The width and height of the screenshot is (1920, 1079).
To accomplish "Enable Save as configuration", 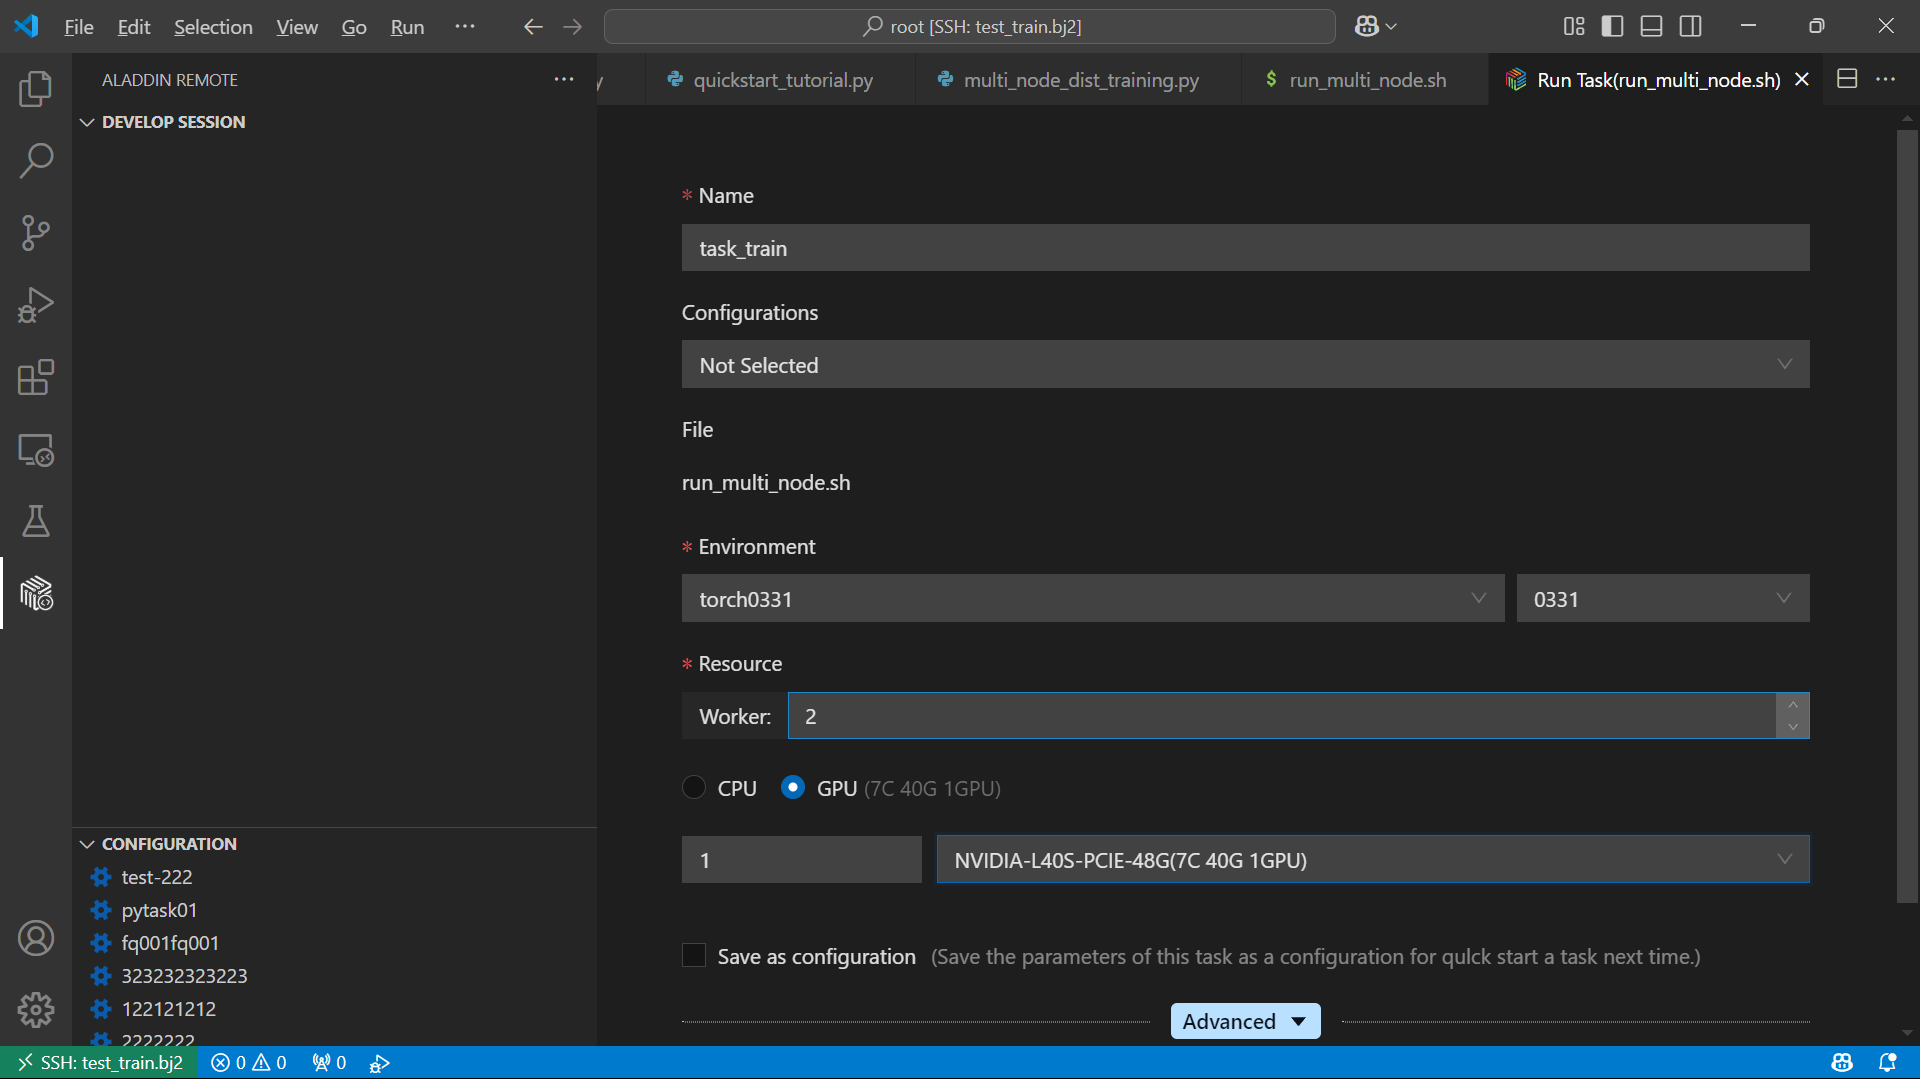I will [694, 955].
